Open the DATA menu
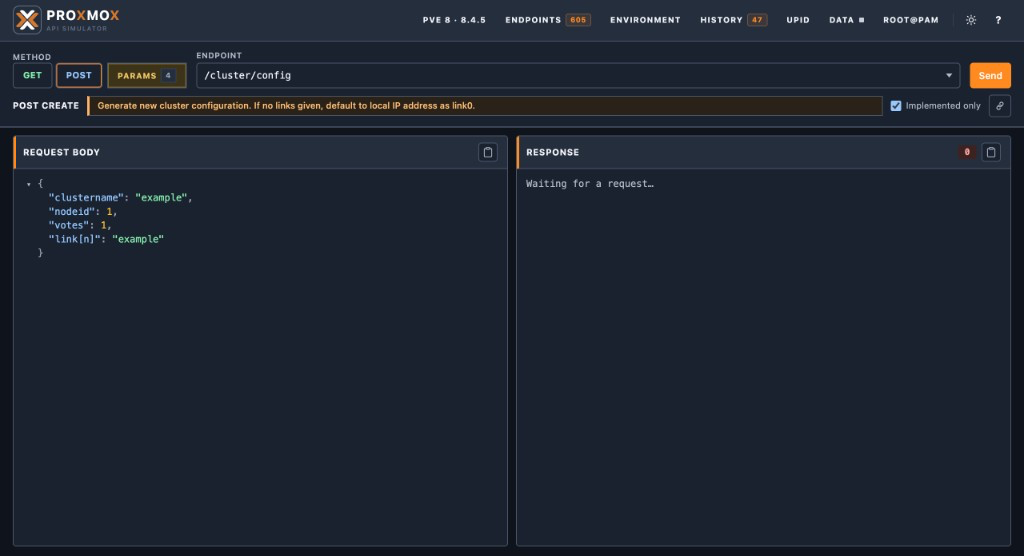The height and width of the screenshot is (556, 1024). [x=846, y=20]
